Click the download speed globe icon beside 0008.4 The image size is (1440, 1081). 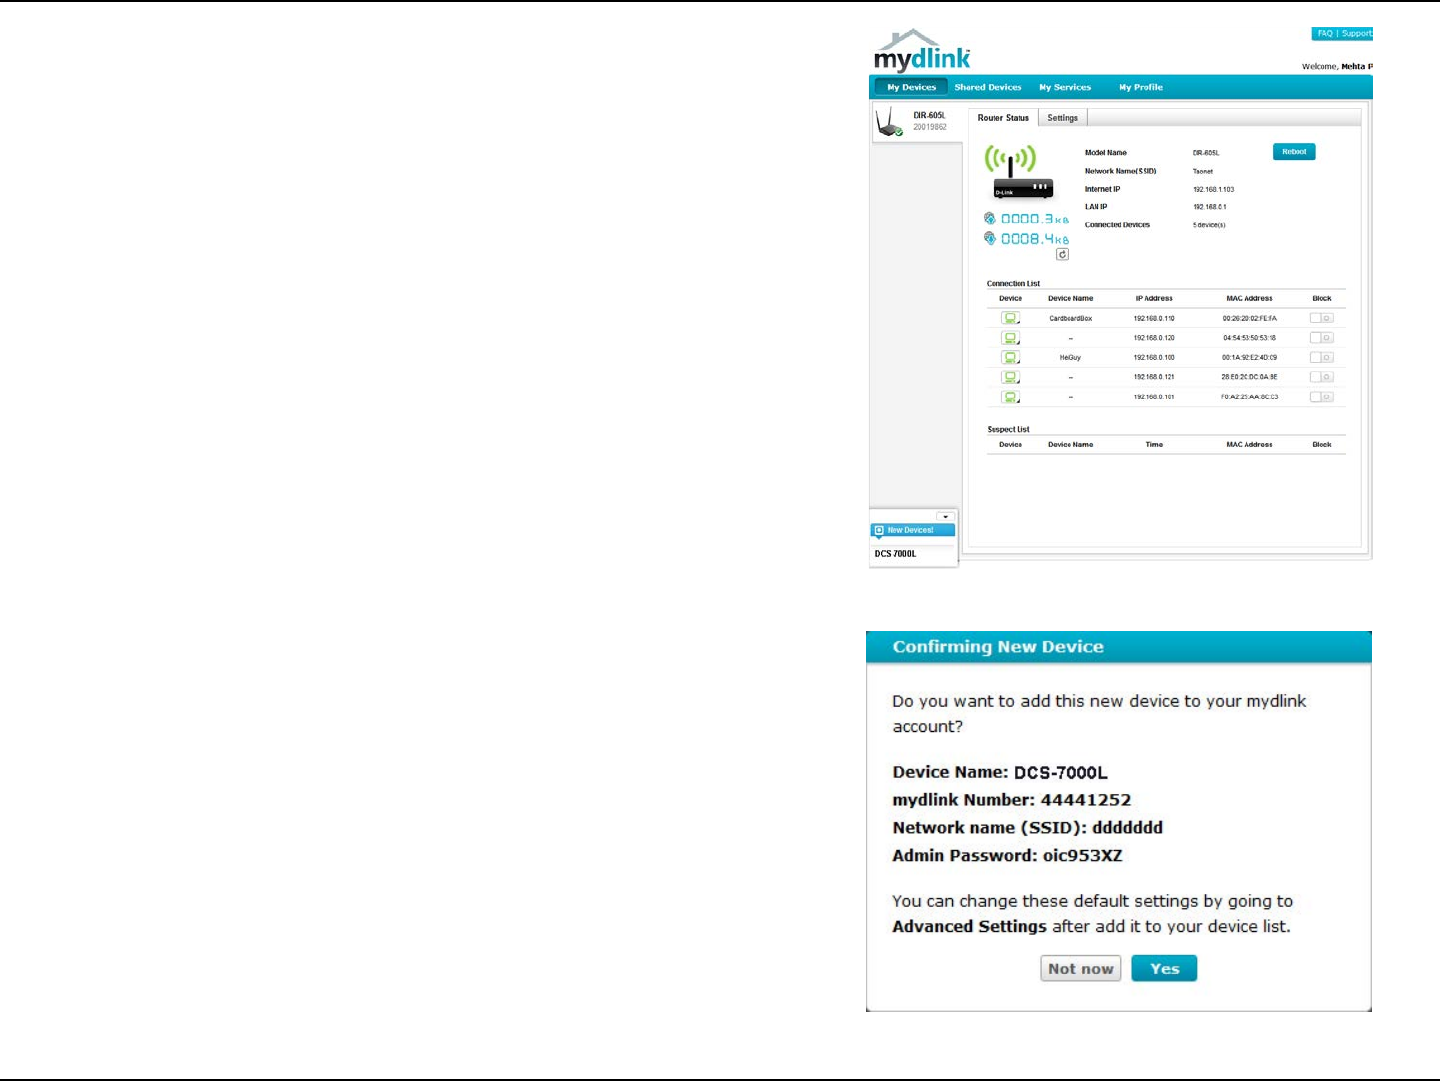(990, 238)
